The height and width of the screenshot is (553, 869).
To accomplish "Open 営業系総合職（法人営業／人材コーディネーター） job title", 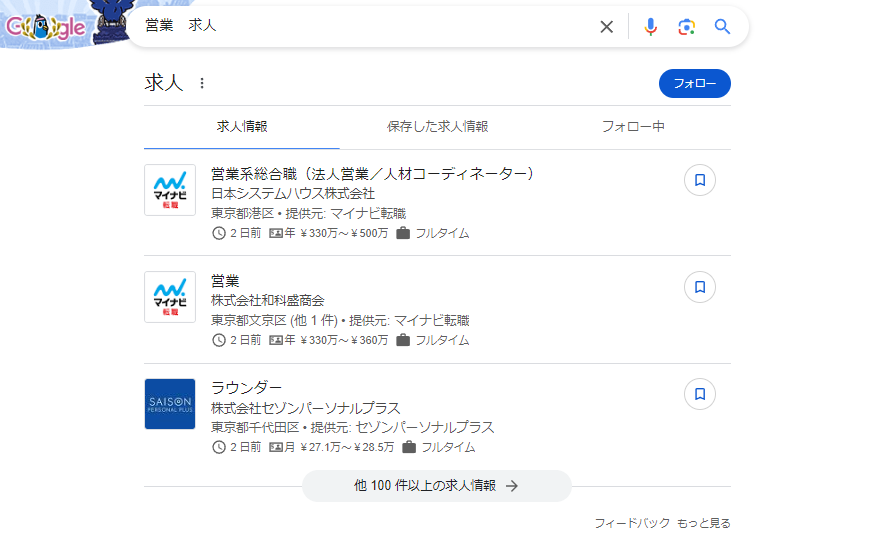I will point(372,174).
